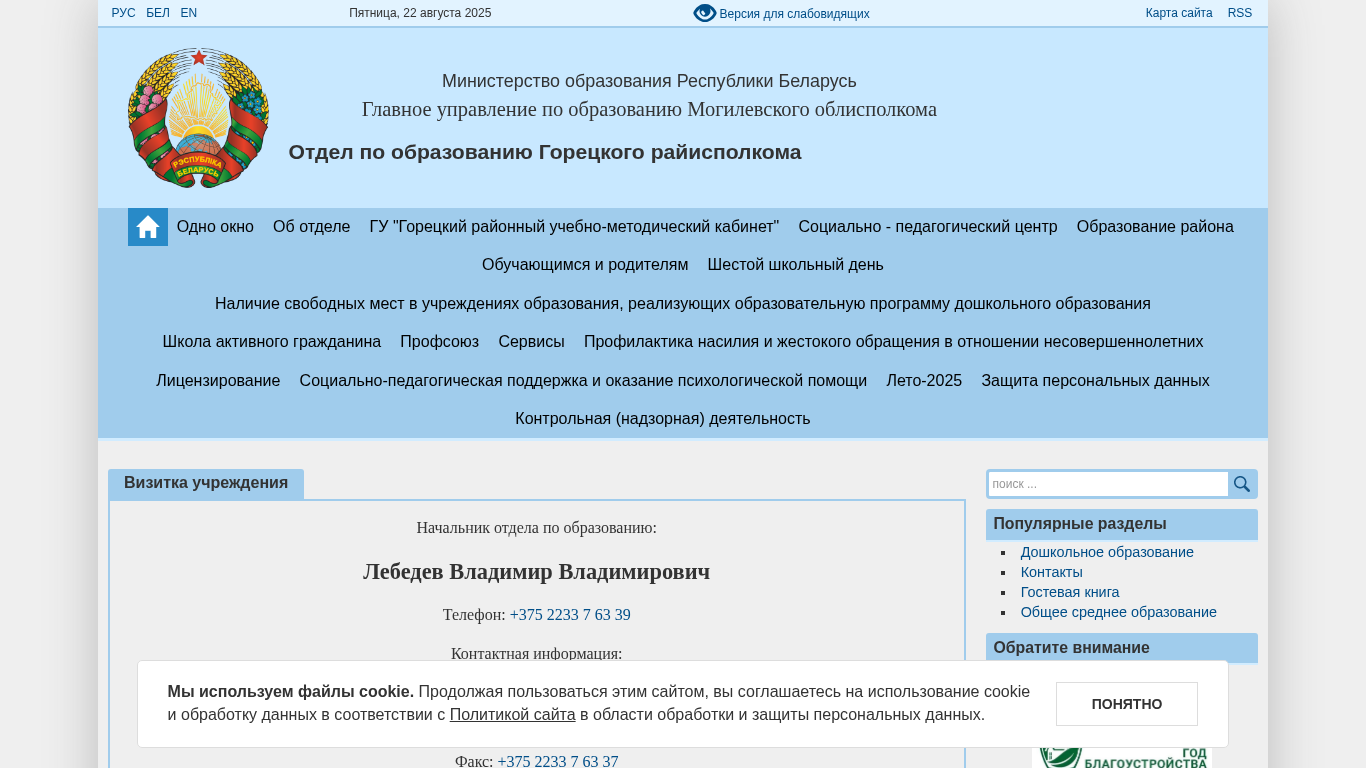Click Отдел по образованию Горецкого райисполкома title

pos(545,152)
